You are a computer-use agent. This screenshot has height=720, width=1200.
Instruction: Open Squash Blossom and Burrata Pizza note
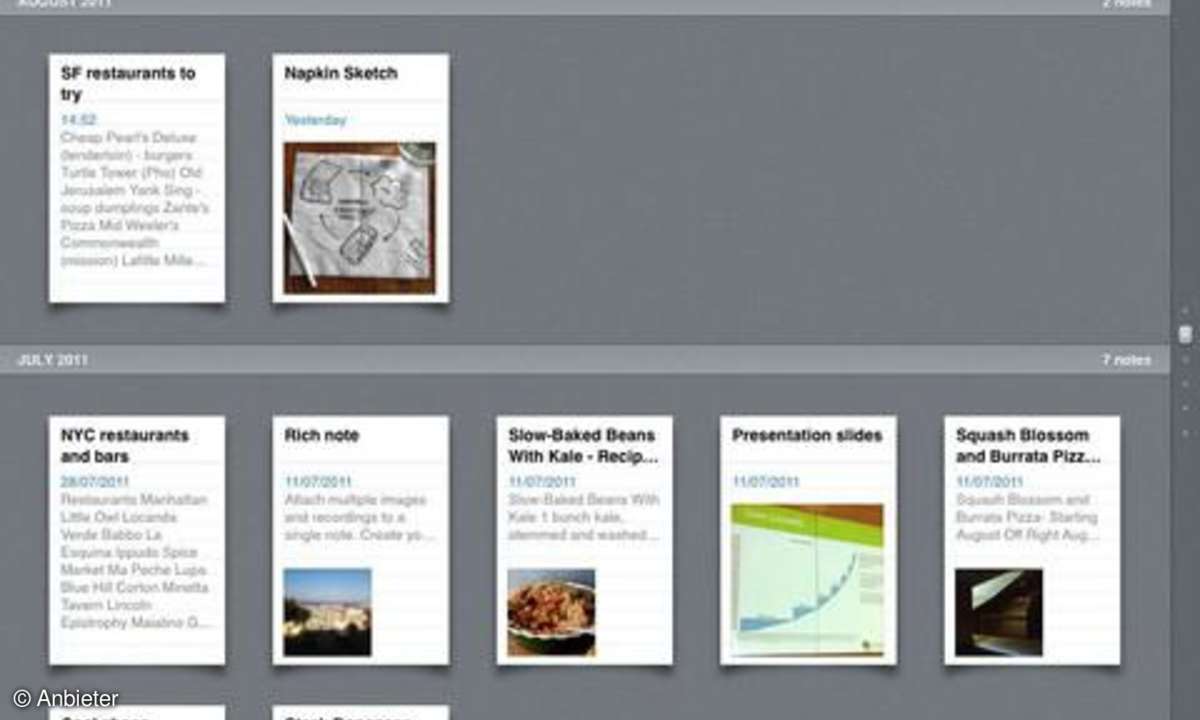coord(1032,540)
